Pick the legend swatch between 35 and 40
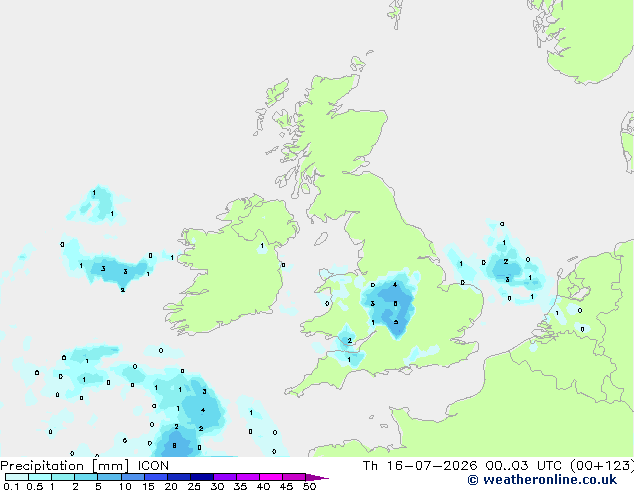The width and height of the screenshot is (634, 490). click(248, 477)
